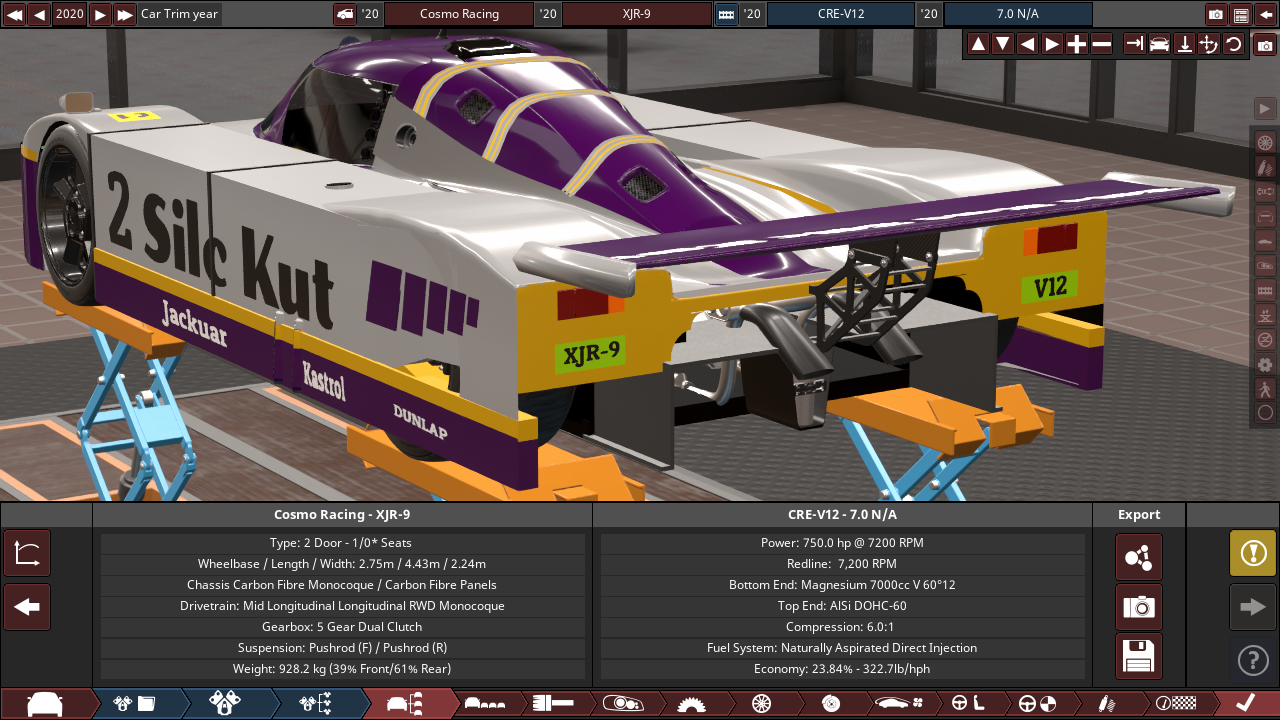The image size is (1280, 720).
Task: Edit the CRE-V12 engine family name
Action: click(x=840, y=14)
